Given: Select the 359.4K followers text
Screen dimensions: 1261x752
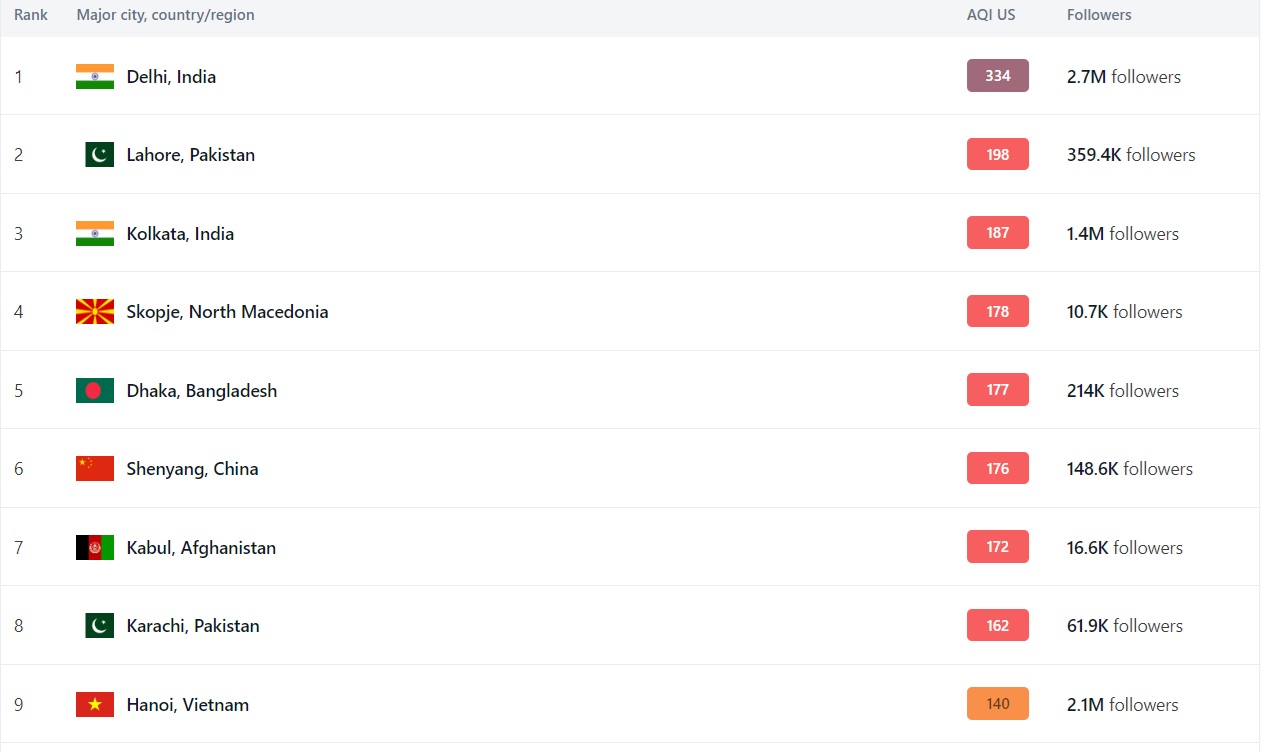Looking at the screenshot, I should tap(1131, 155).
